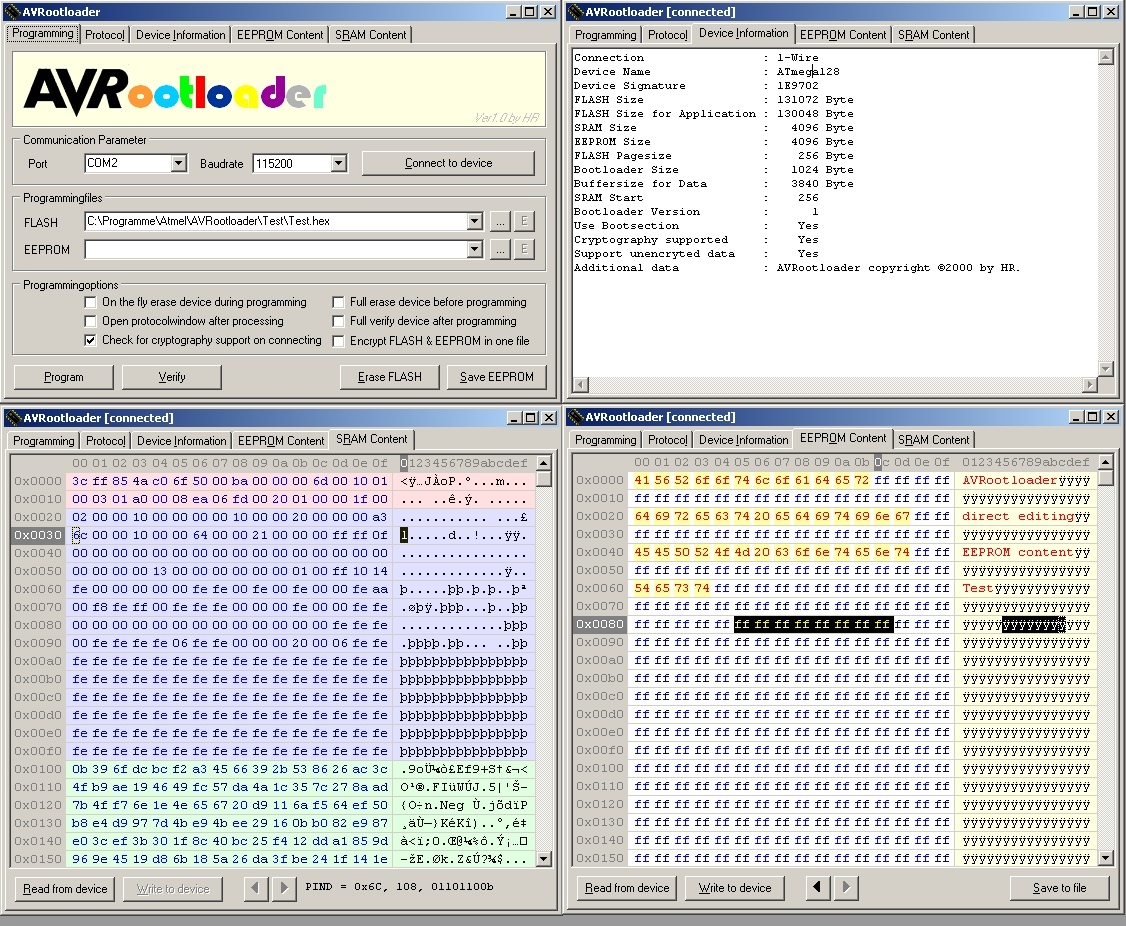Click 'Save to file' button
Screen dimensions: 1126x926
point(1059,888)
